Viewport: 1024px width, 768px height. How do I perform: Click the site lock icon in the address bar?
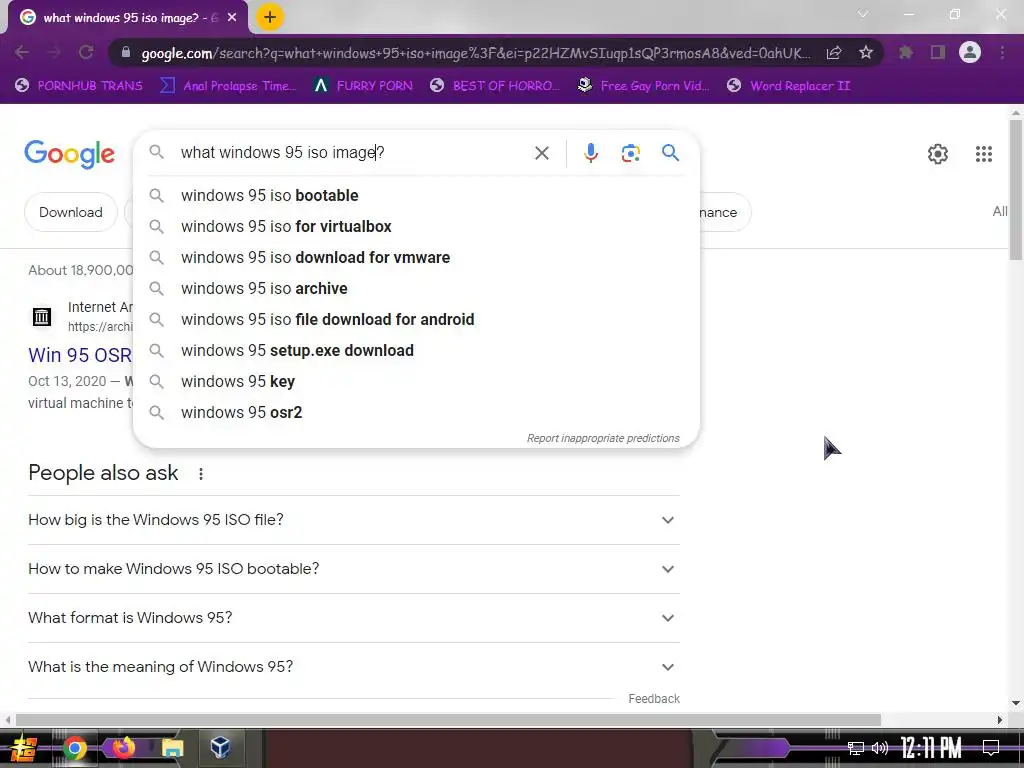click(x=126, y=53)
